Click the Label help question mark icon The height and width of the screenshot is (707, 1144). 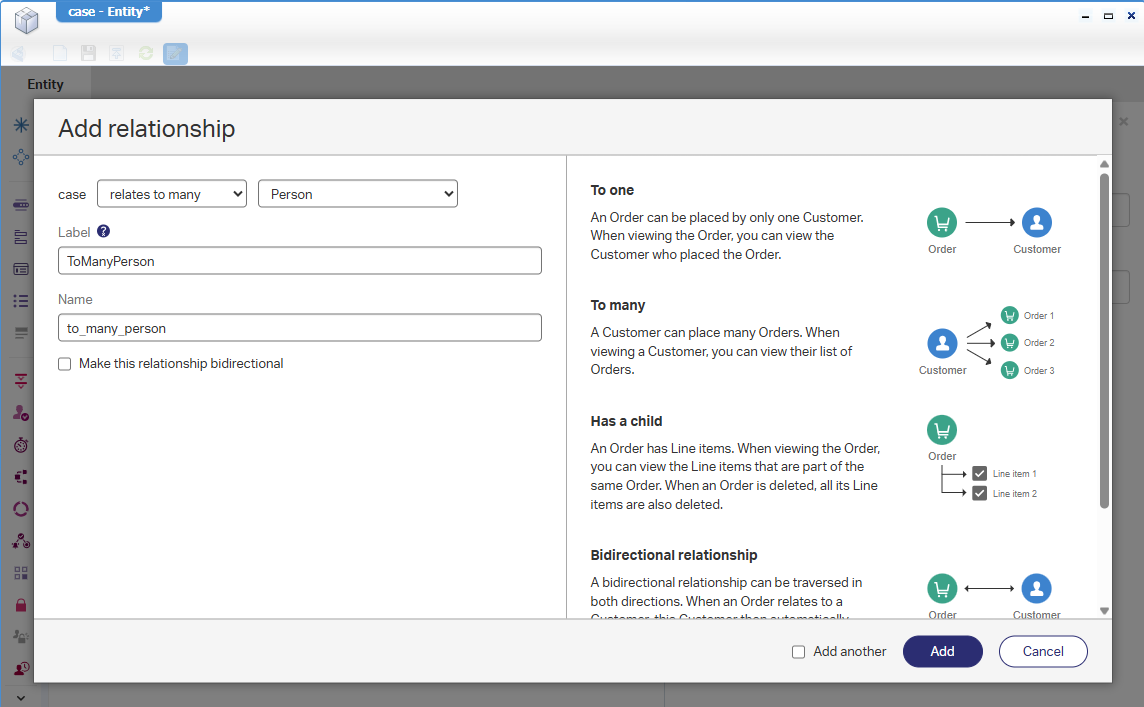tap(103, 232)
